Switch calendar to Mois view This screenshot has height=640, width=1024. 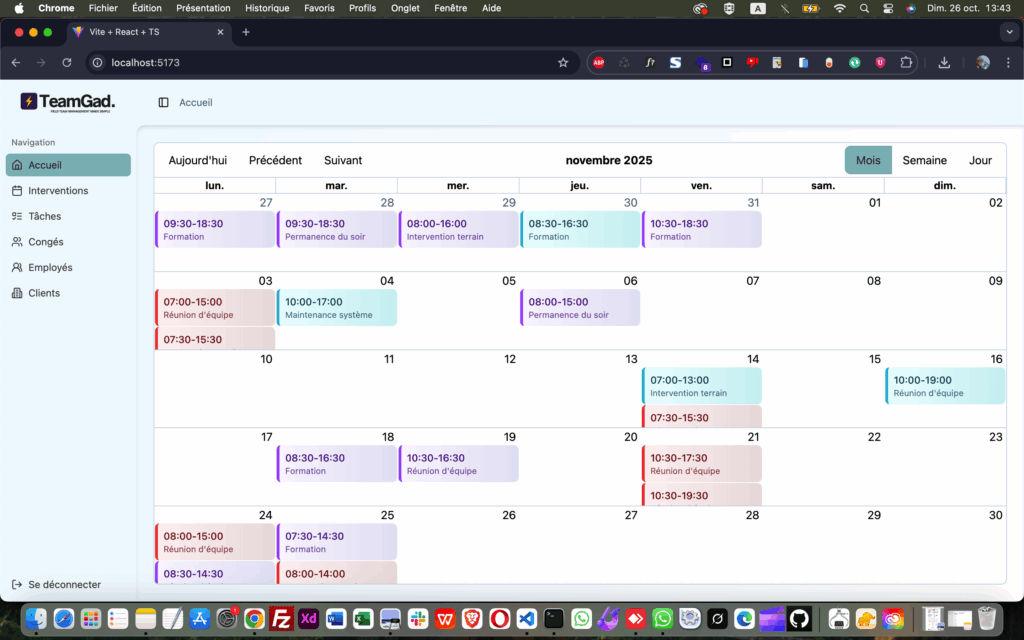click(x=868, y=160)
